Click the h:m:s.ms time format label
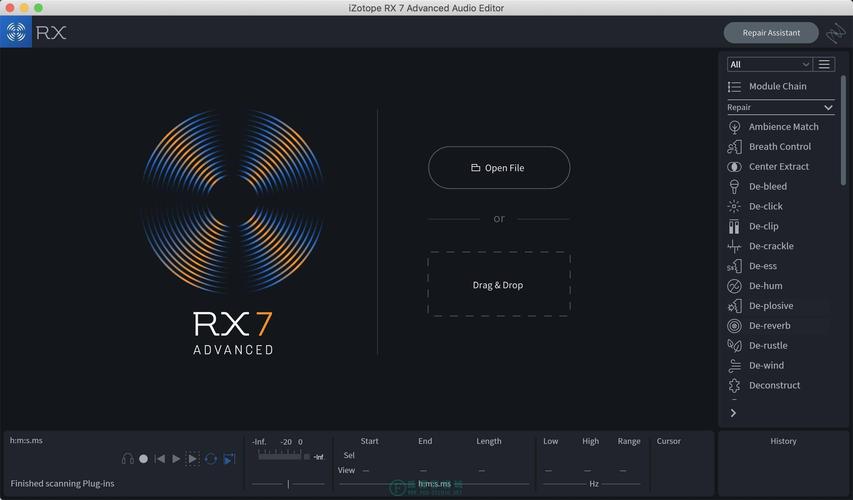853x500 pixels. (x=26, y=440)
